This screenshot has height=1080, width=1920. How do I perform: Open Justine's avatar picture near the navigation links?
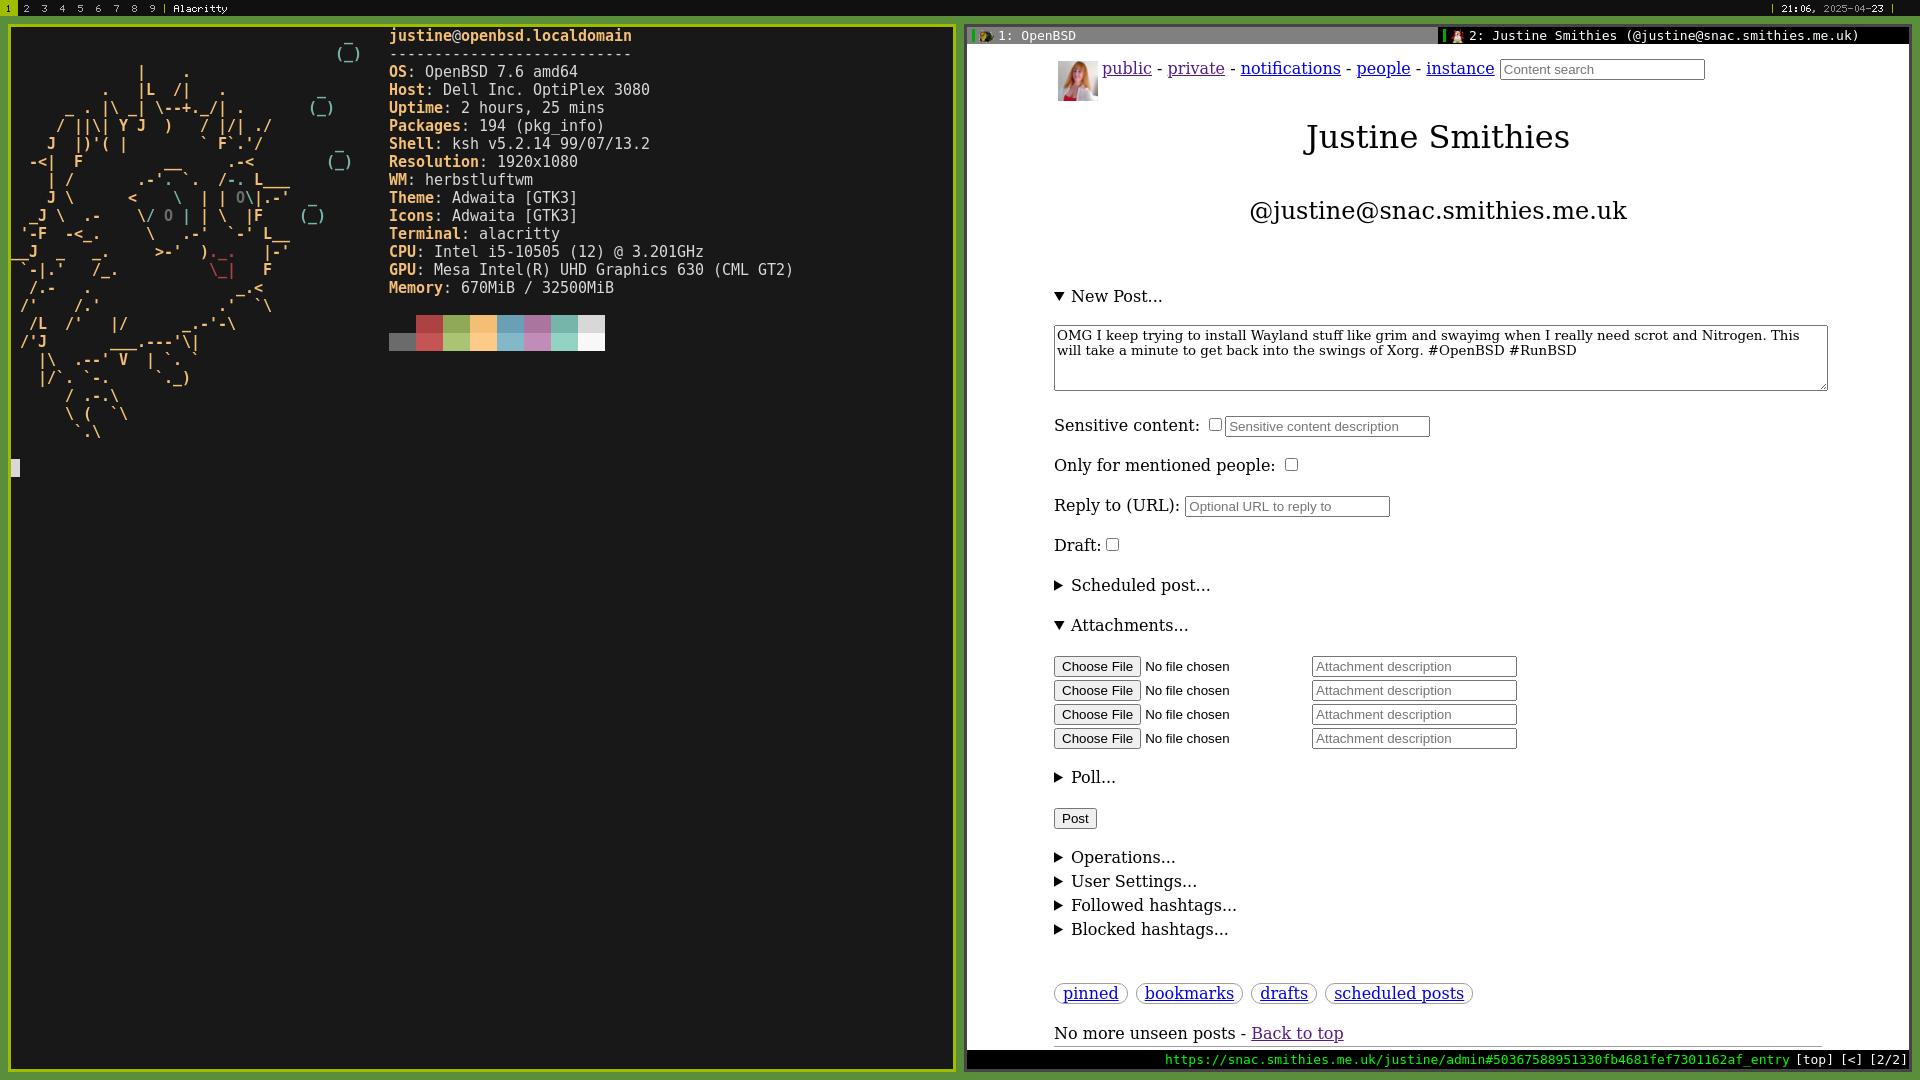click(x=1078, y=81)
